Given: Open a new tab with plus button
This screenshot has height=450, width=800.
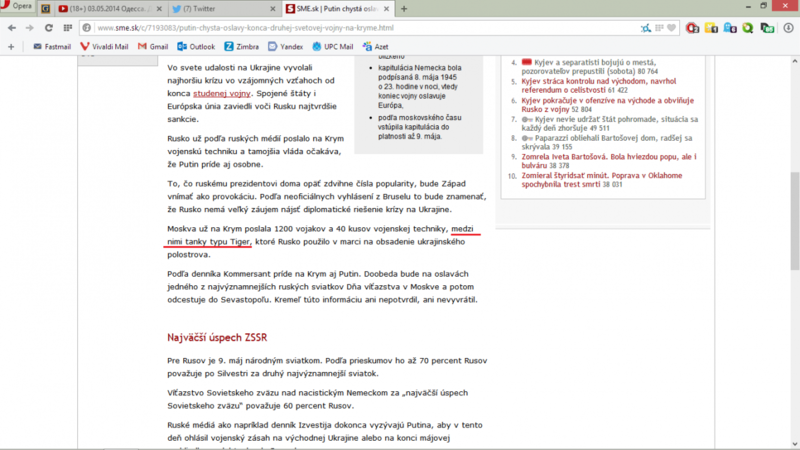Looking at the screenshot, I should [404, 9].
